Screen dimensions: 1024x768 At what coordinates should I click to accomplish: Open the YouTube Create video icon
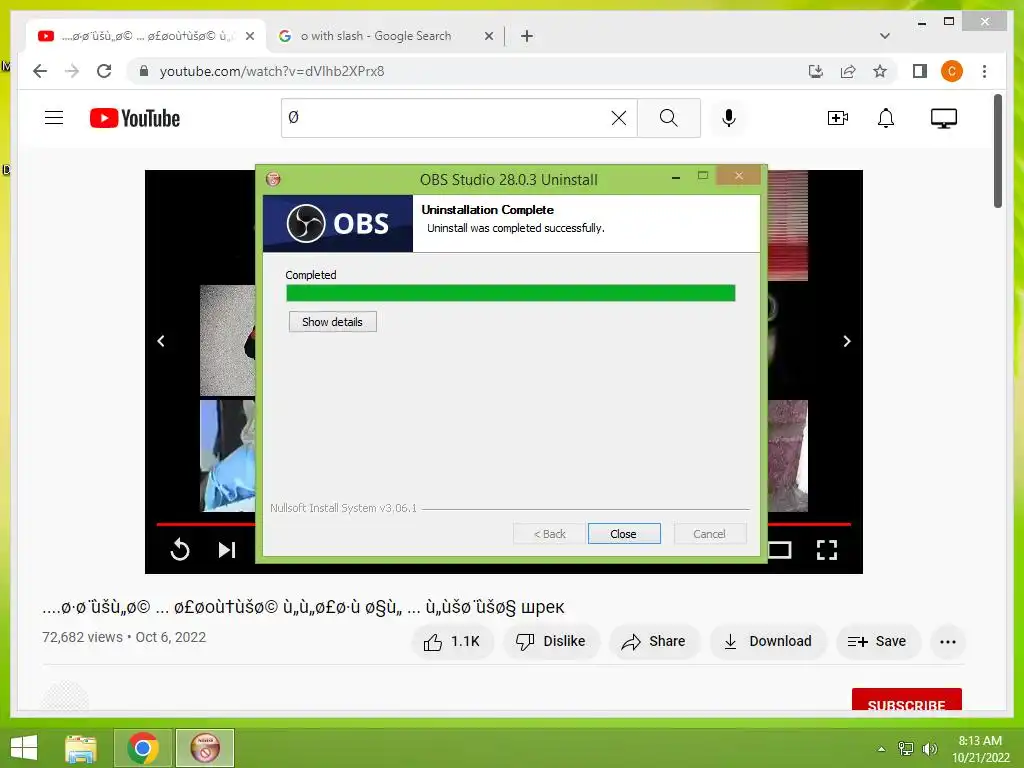[x=837, y=118]
